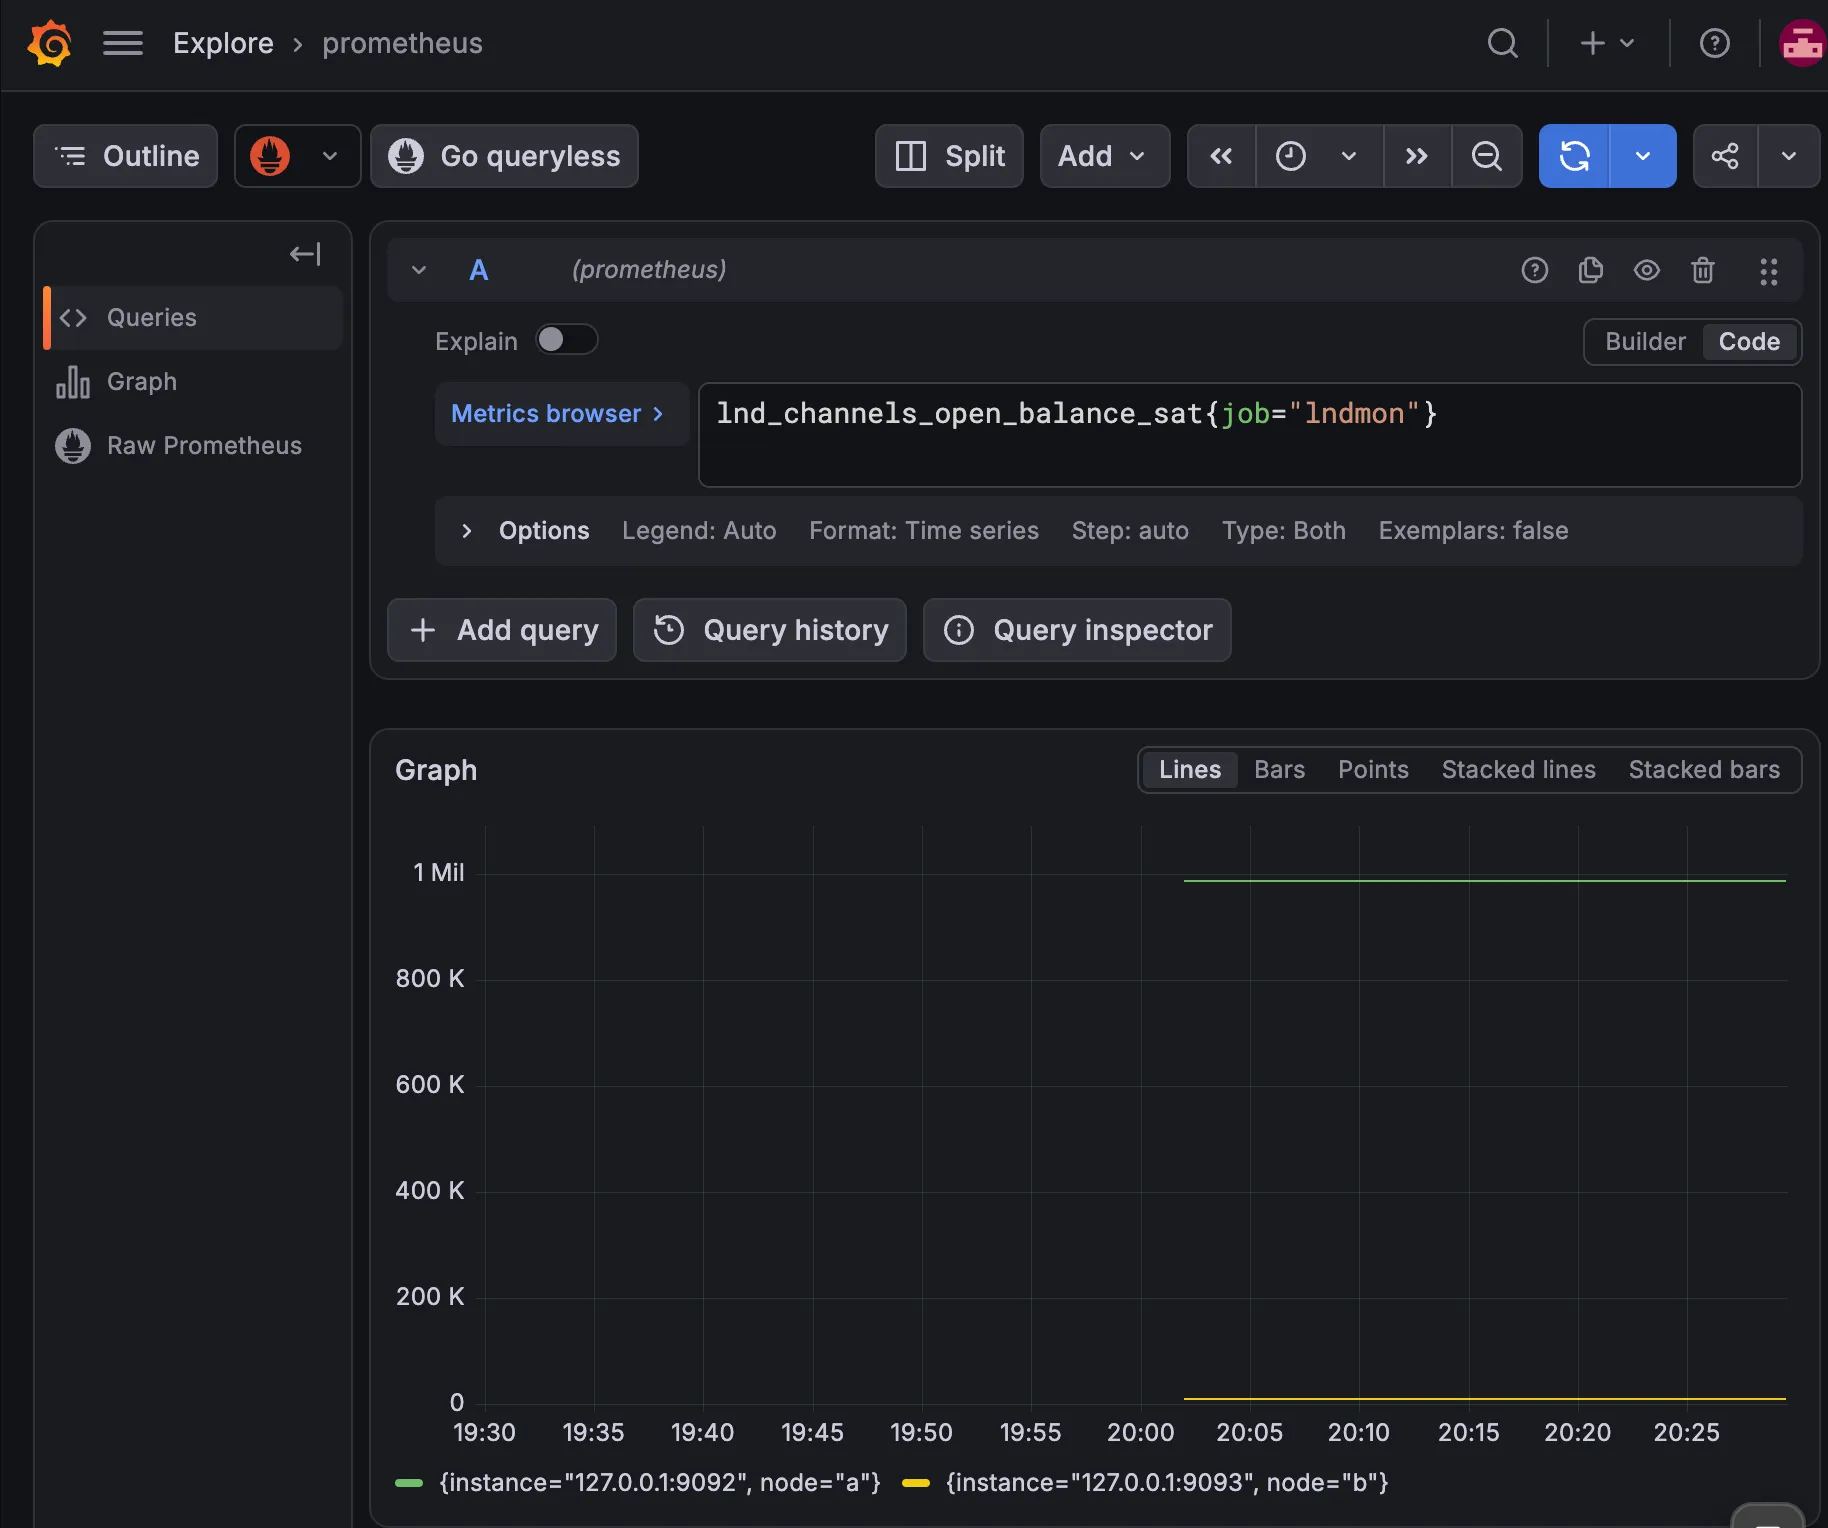The height and width of the screenshot is (1528, 1828).
Task: Run query with refresh icon
Action: [x=1574, y=156]
